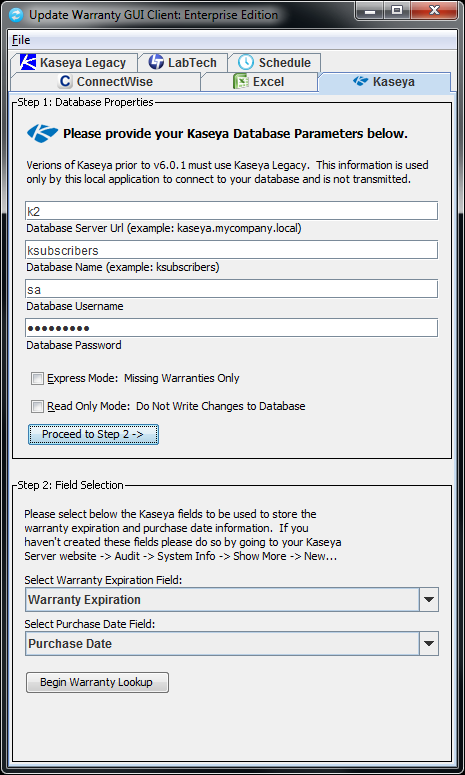Click the app refresh icon in title bar

(x=16, y=15)
